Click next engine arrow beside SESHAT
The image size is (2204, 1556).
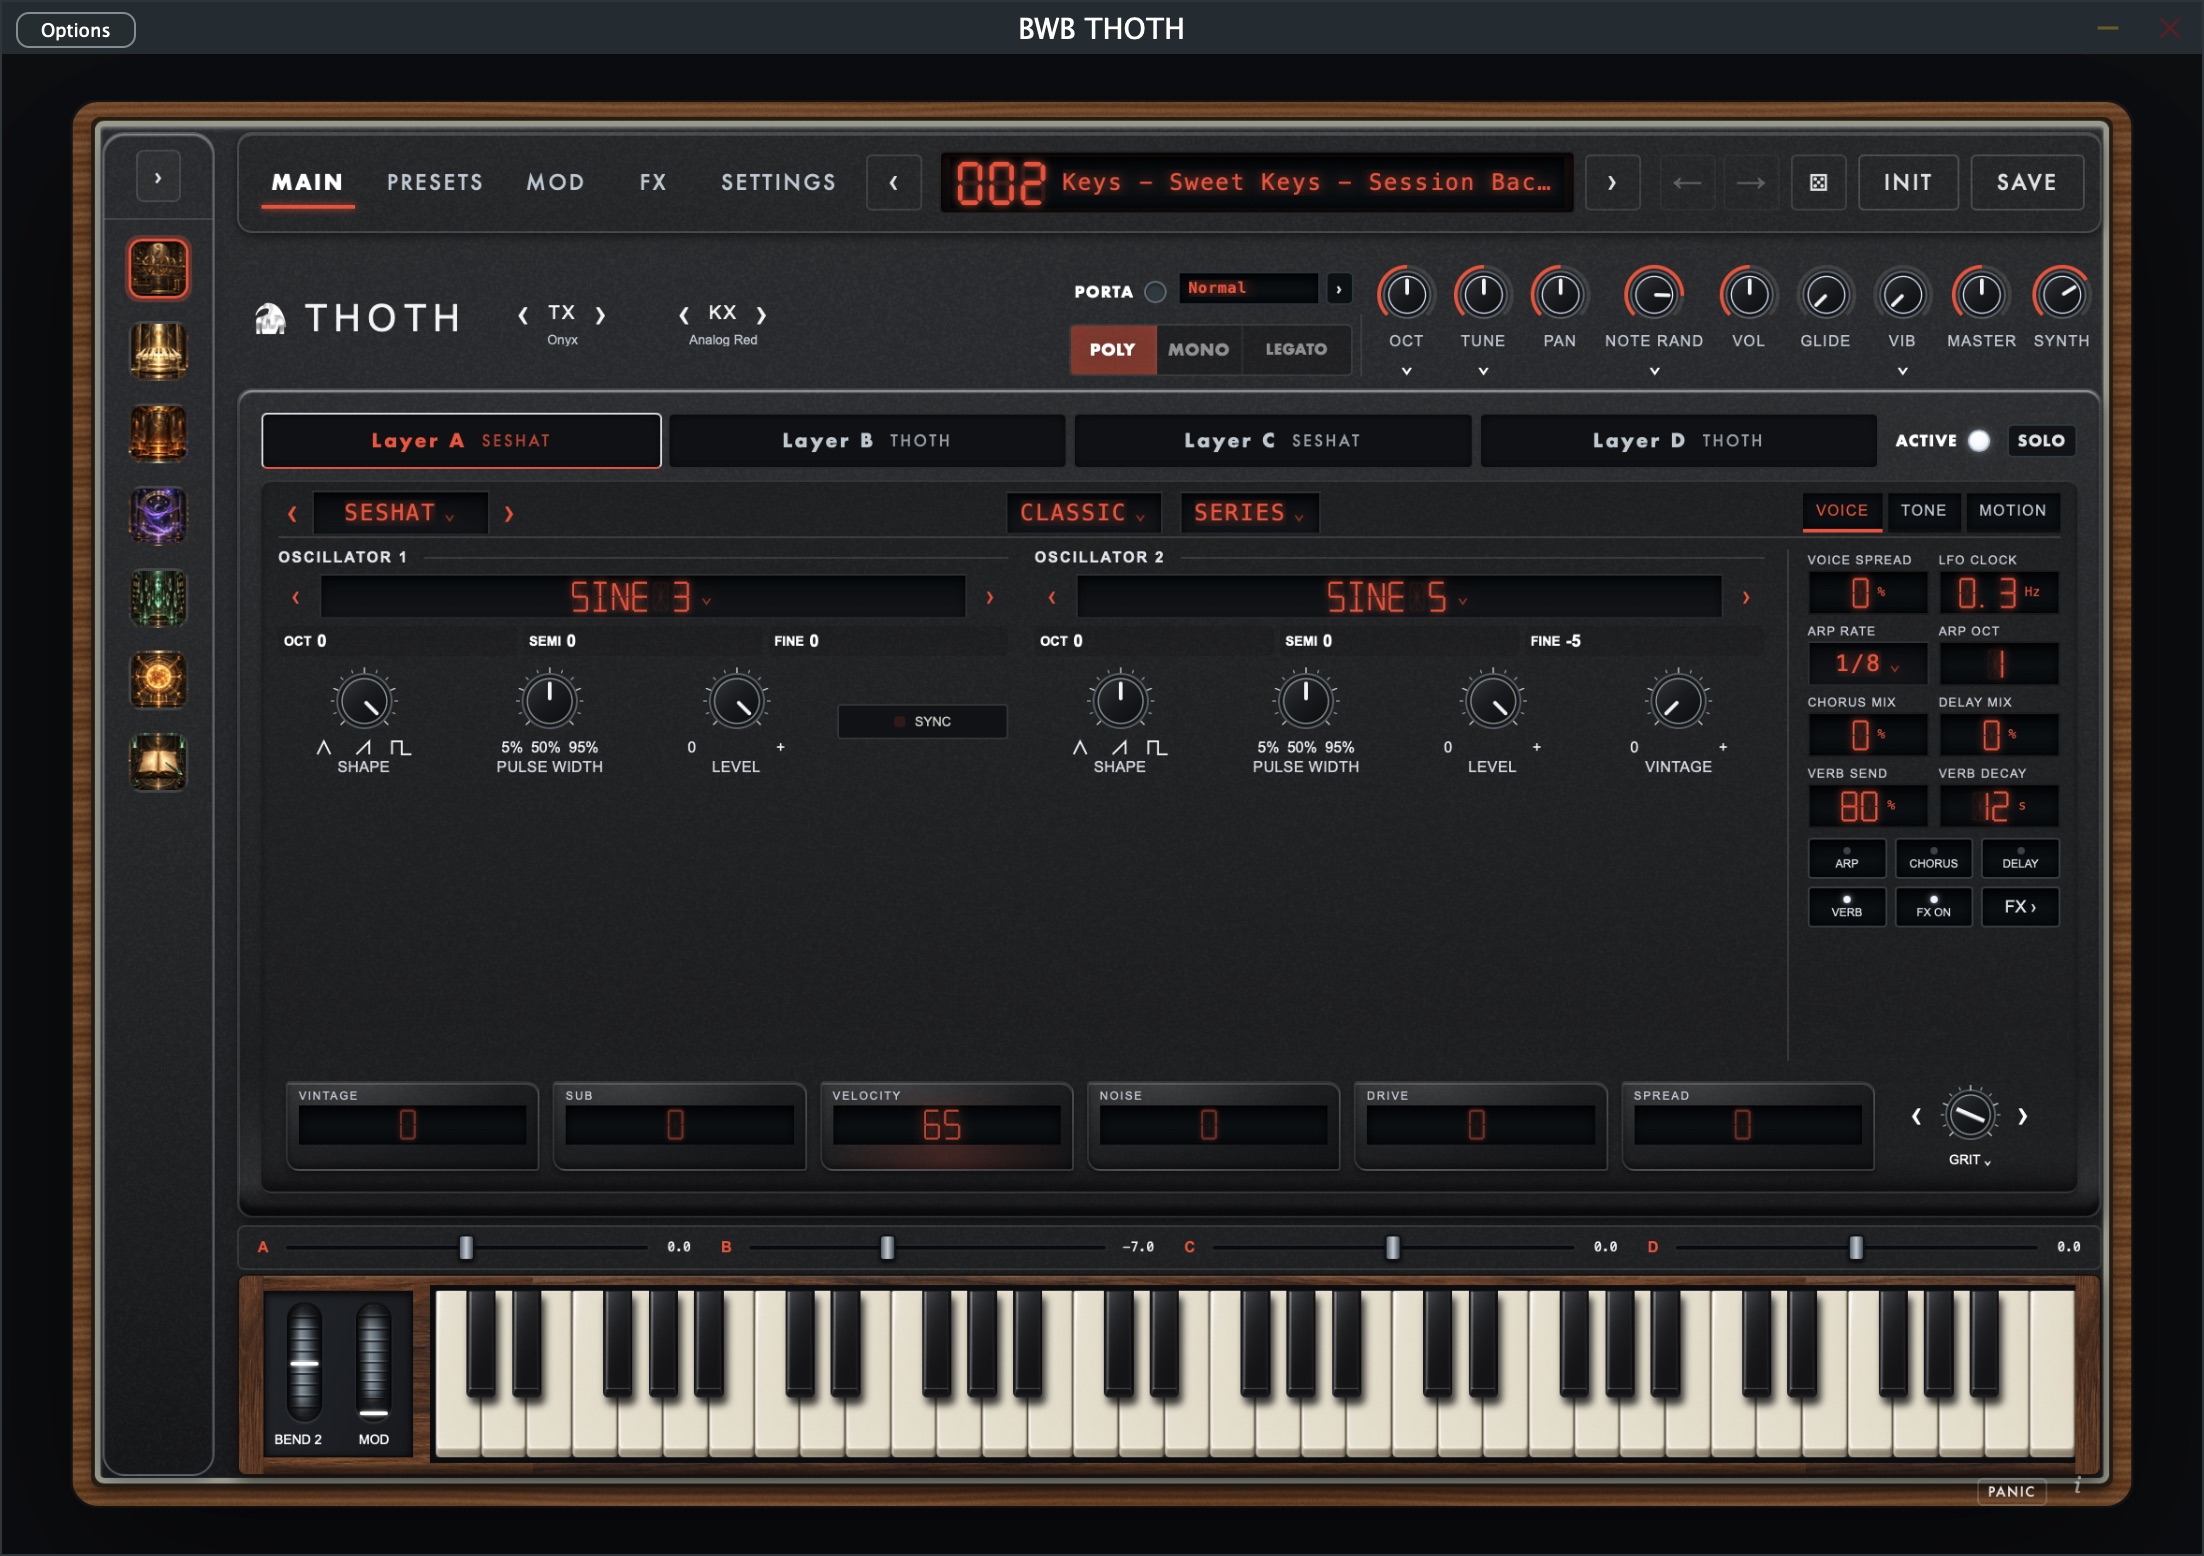pos(508,514)
